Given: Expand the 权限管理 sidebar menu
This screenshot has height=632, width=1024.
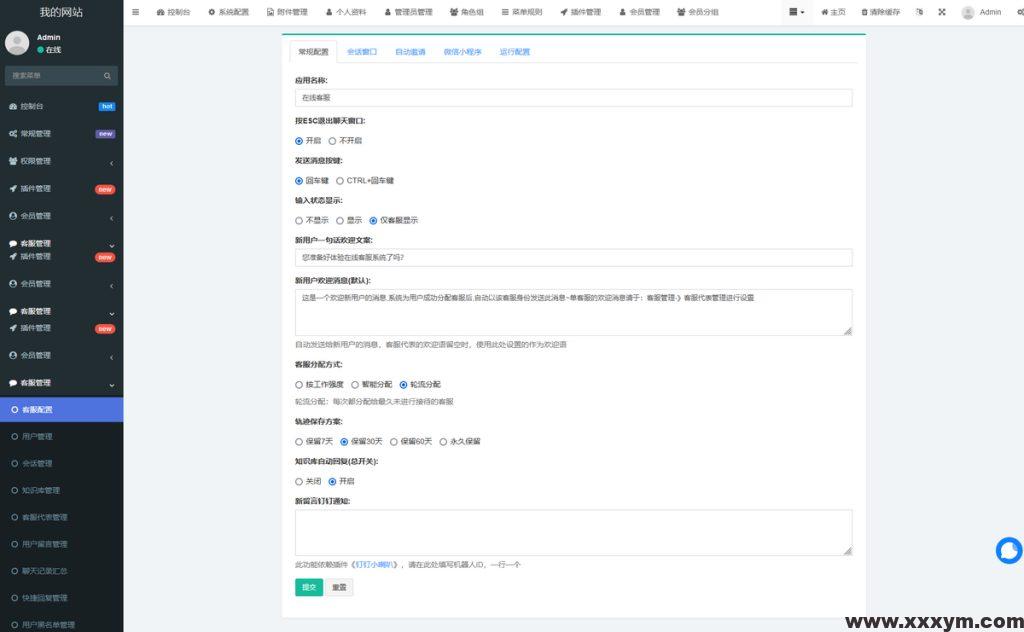Looking at the screenshot, I should pyautogui.click(x=61, y=161).
